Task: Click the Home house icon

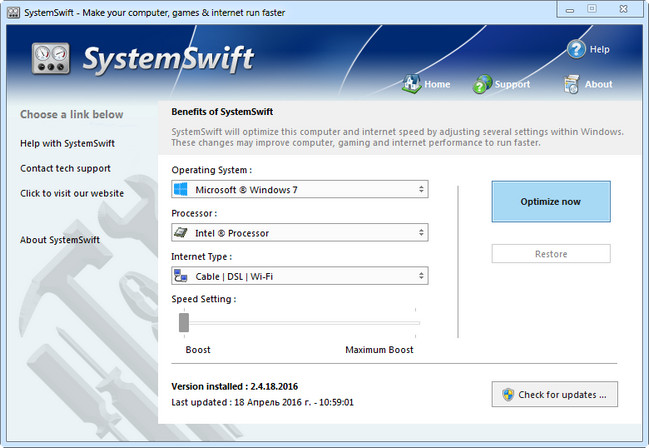Action: tap(411, 84)
